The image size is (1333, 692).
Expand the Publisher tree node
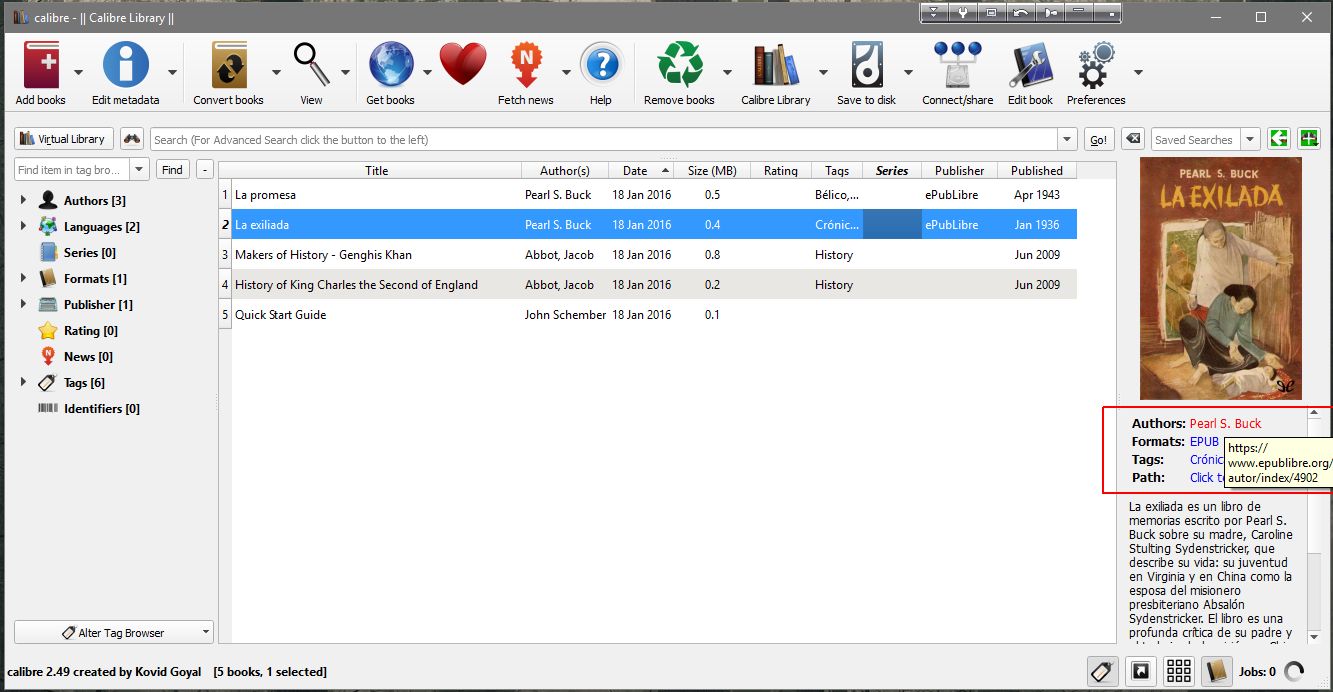[23, 304]
